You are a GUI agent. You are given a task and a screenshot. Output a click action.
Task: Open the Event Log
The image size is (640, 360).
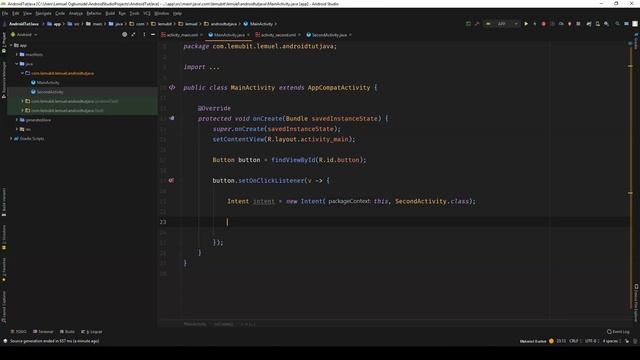[x=618, y=331]
